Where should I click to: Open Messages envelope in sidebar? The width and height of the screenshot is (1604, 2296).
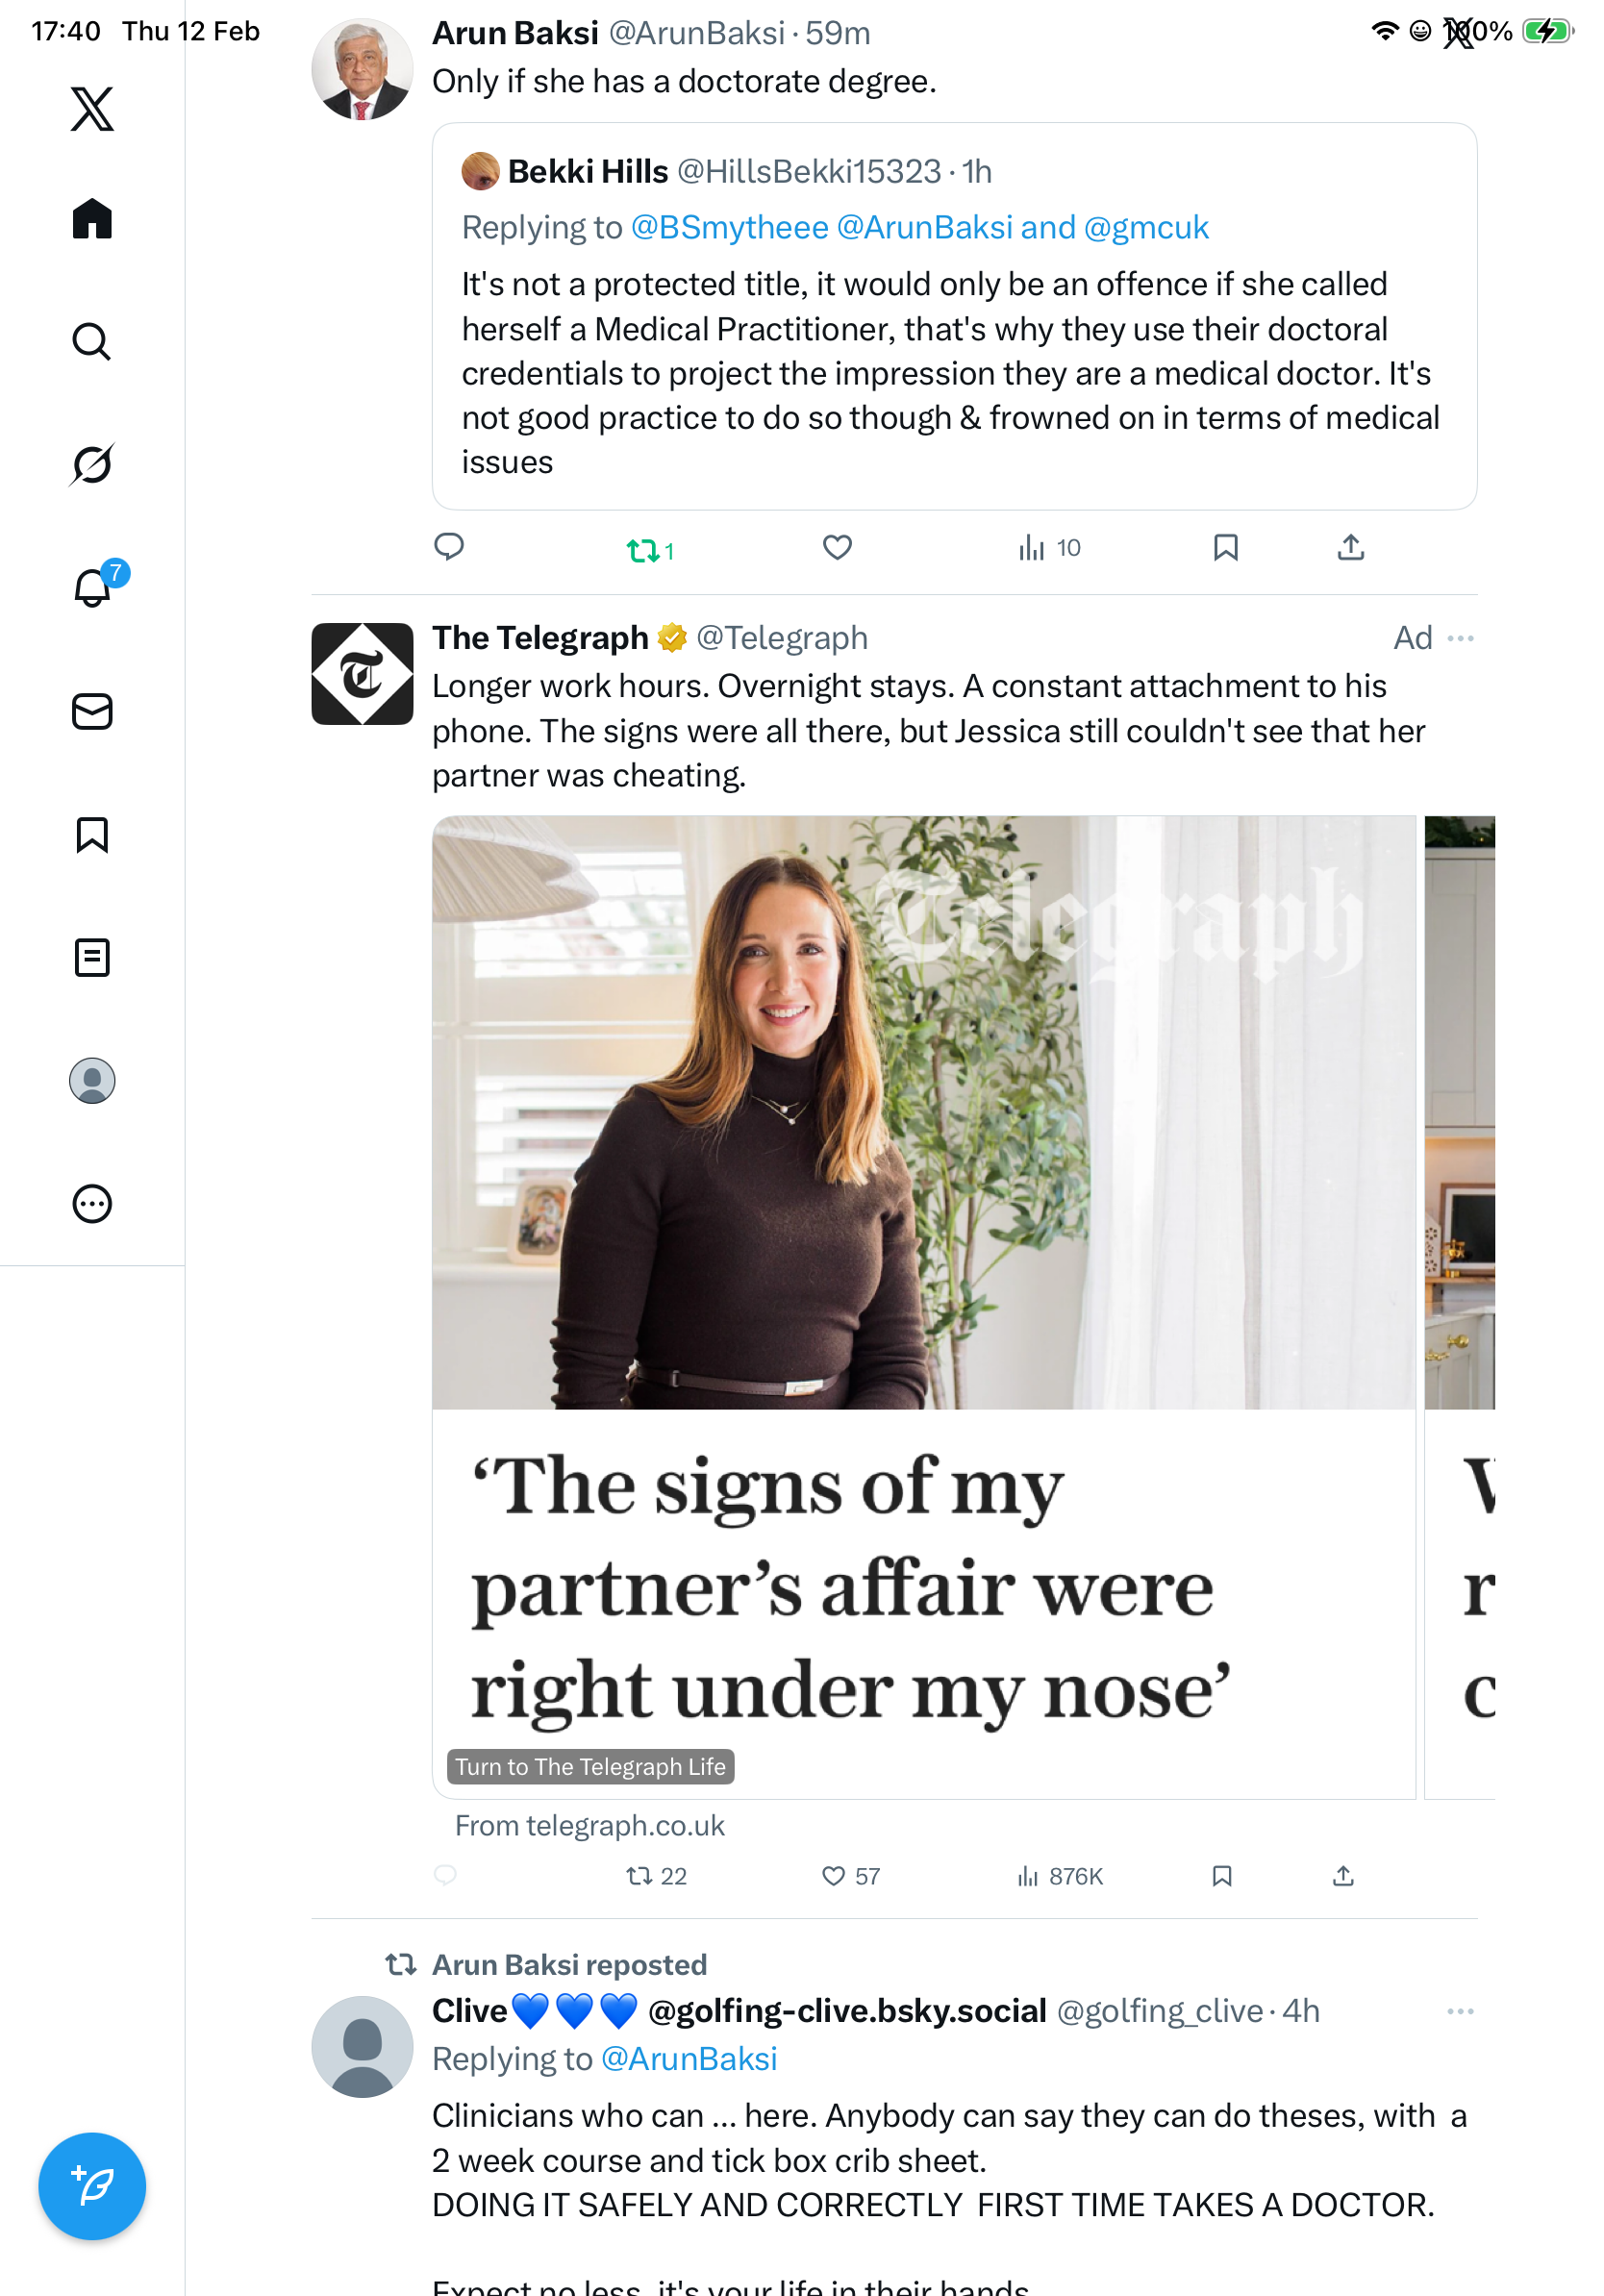(92, 711)
